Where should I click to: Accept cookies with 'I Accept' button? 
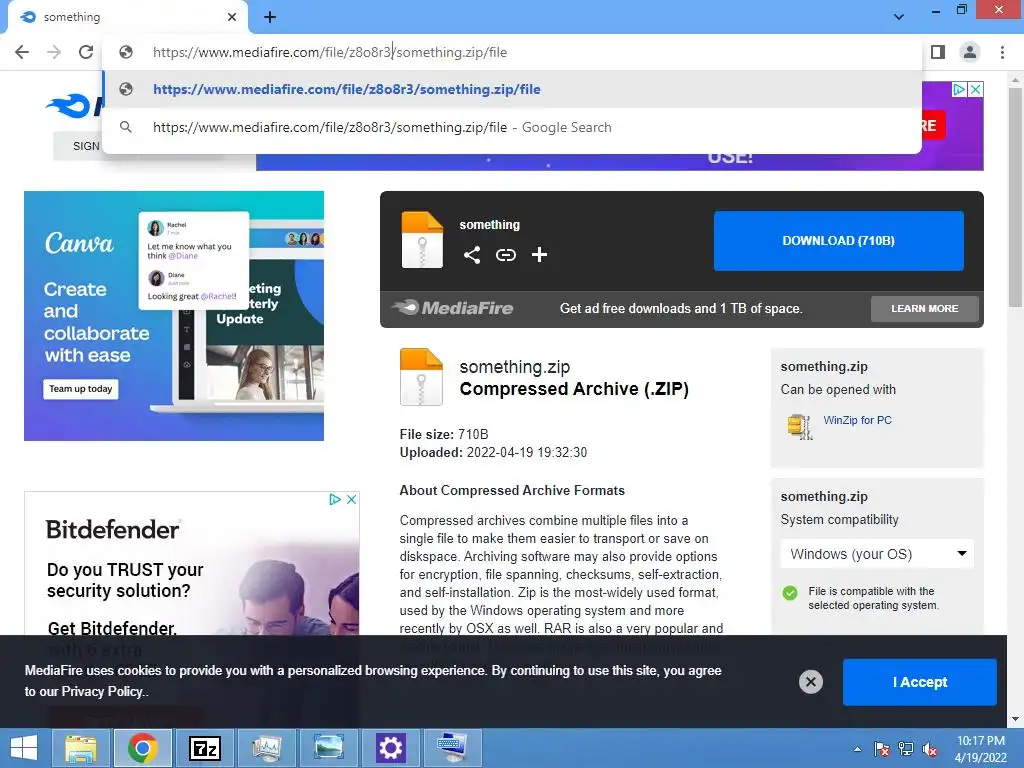click(x=920, y=682)
